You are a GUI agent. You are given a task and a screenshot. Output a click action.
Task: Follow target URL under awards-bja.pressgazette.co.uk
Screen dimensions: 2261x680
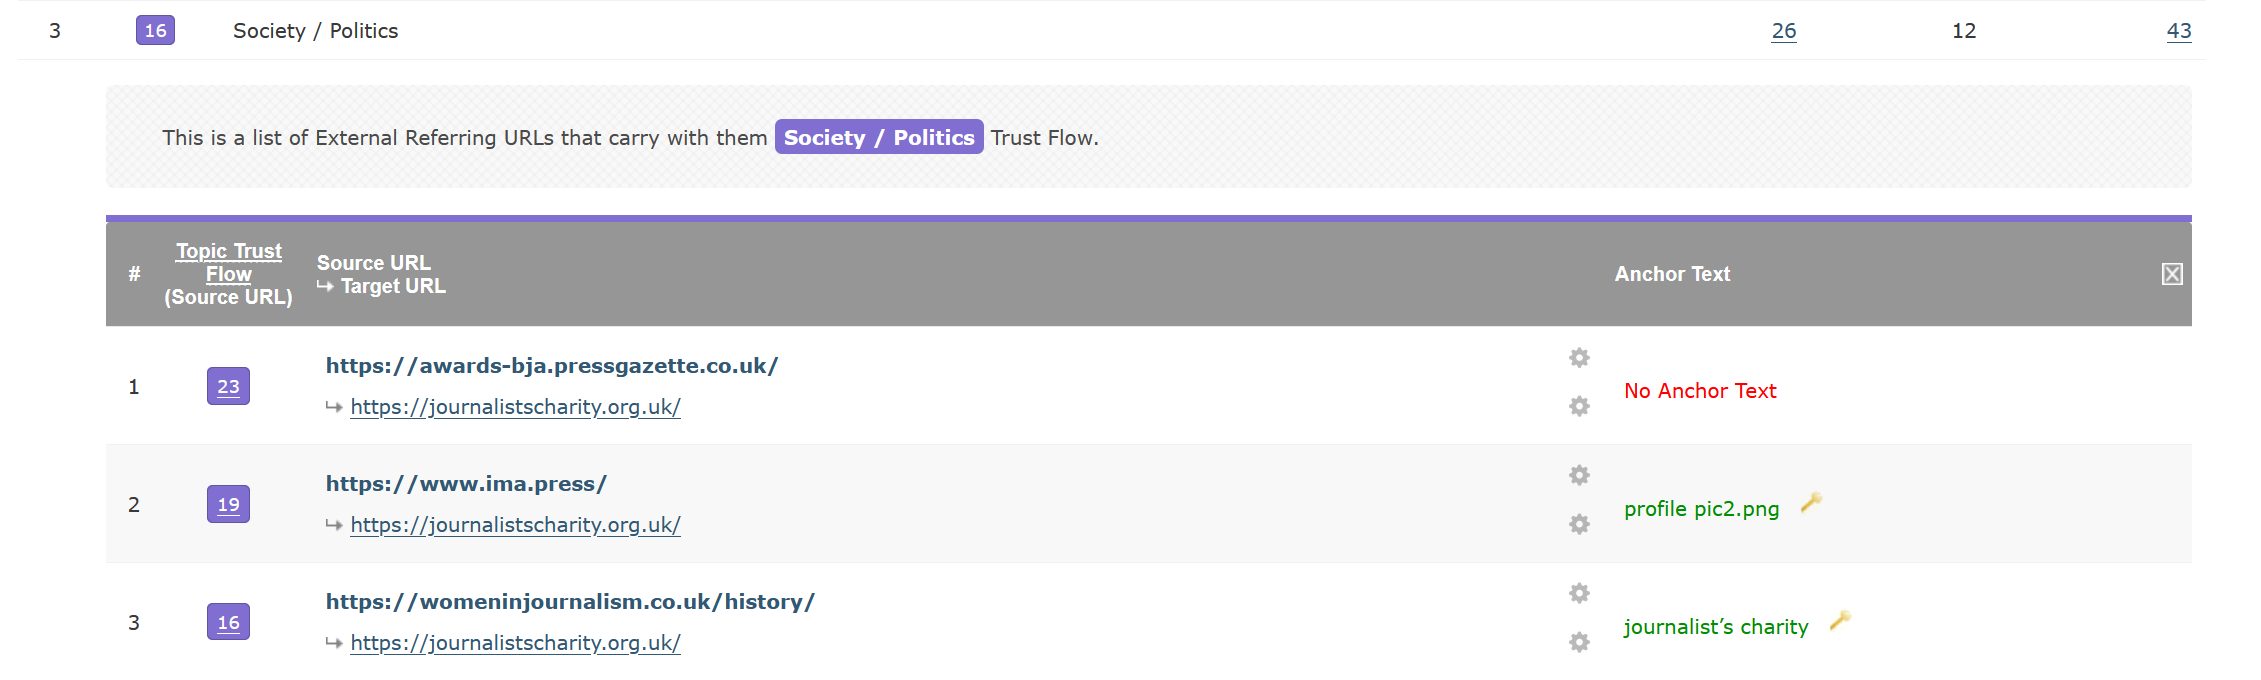click(x=515, y=407)
